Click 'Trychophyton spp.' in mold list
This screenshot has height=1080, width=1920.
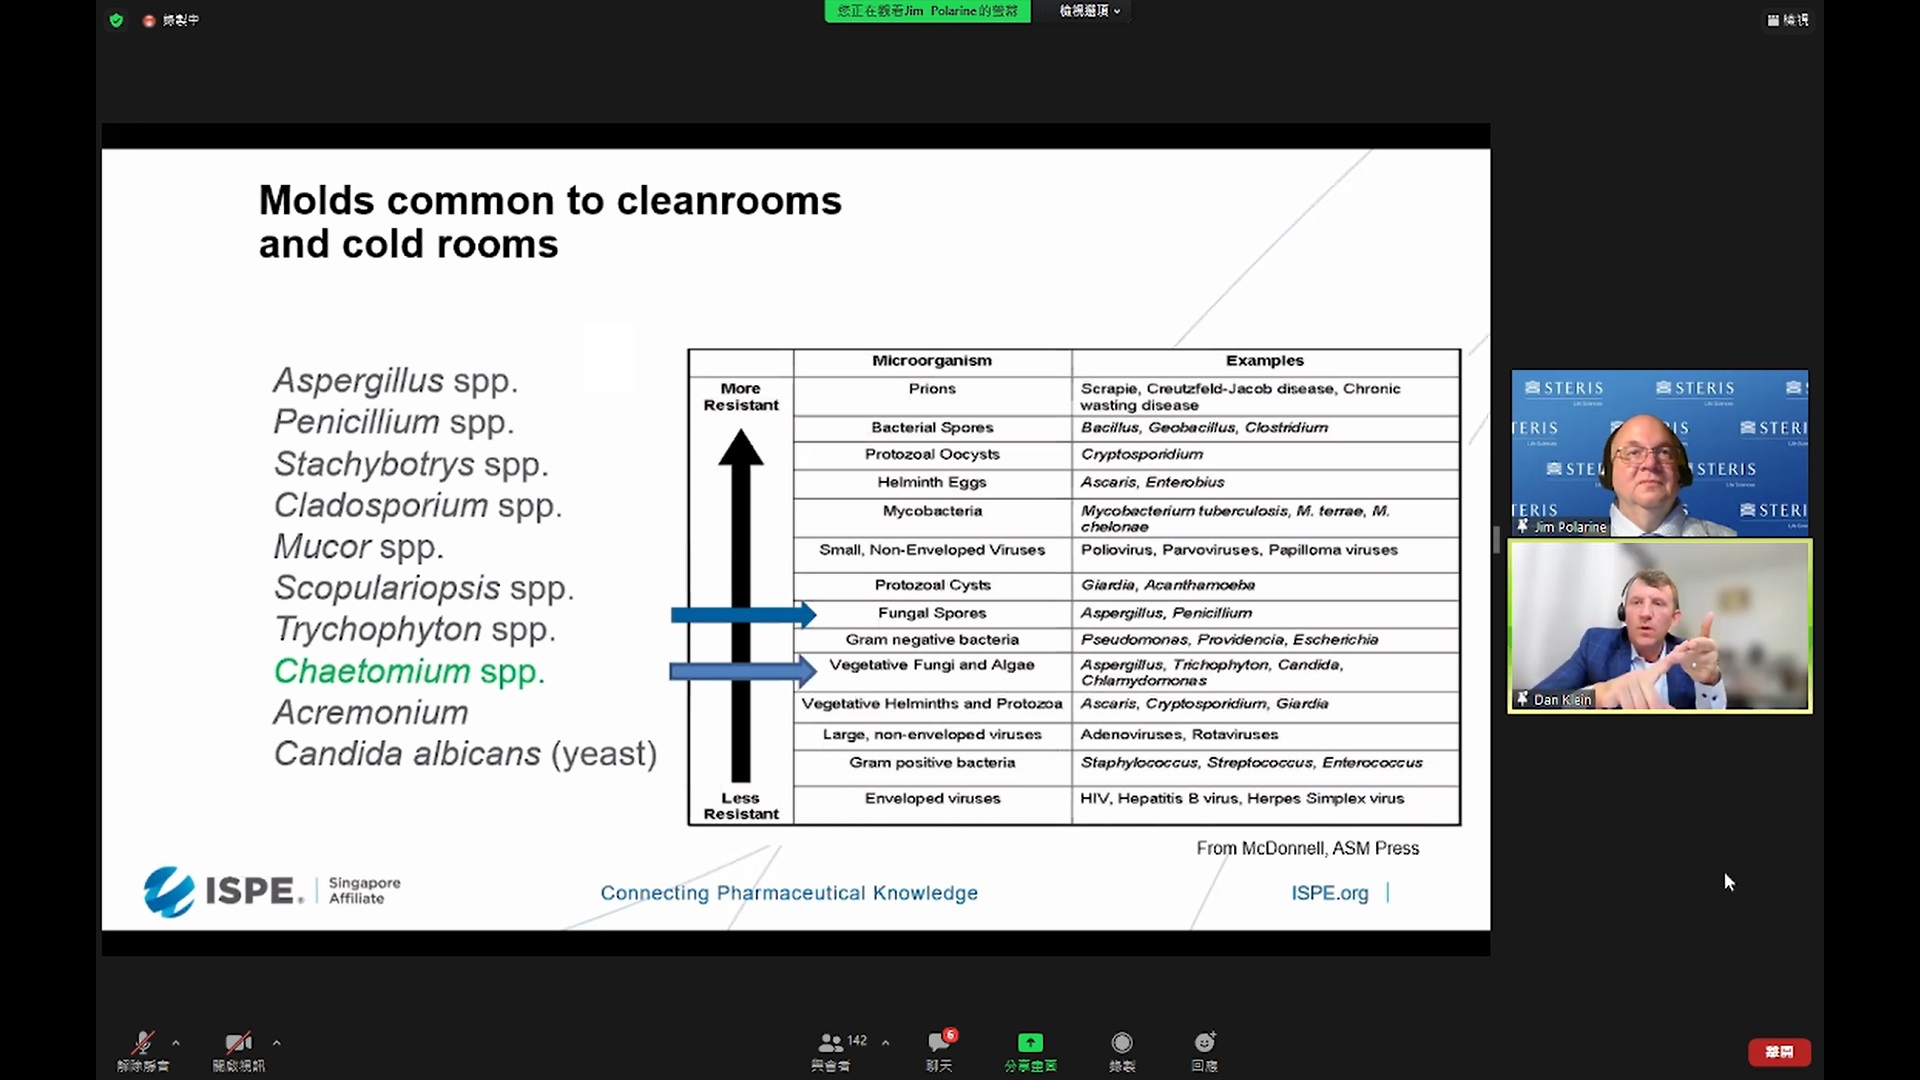point(415,629)
